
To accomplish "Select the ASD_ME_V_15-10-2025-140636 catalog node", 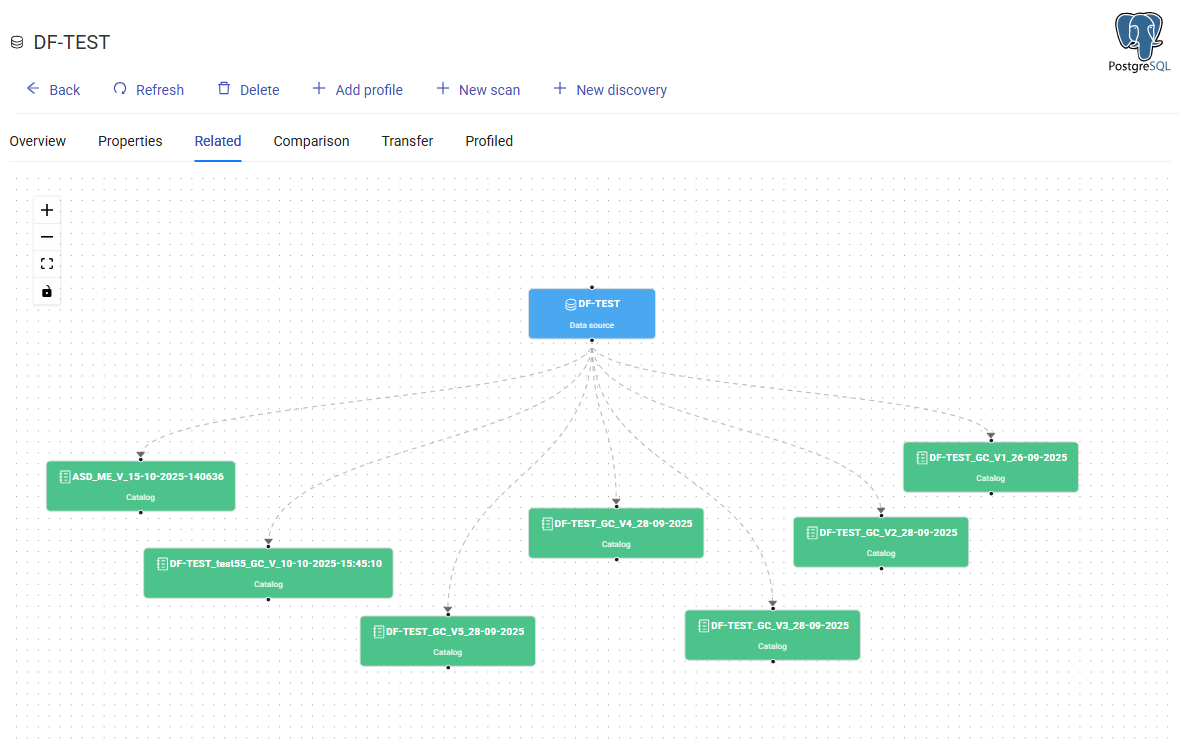I will click(141, 486).
